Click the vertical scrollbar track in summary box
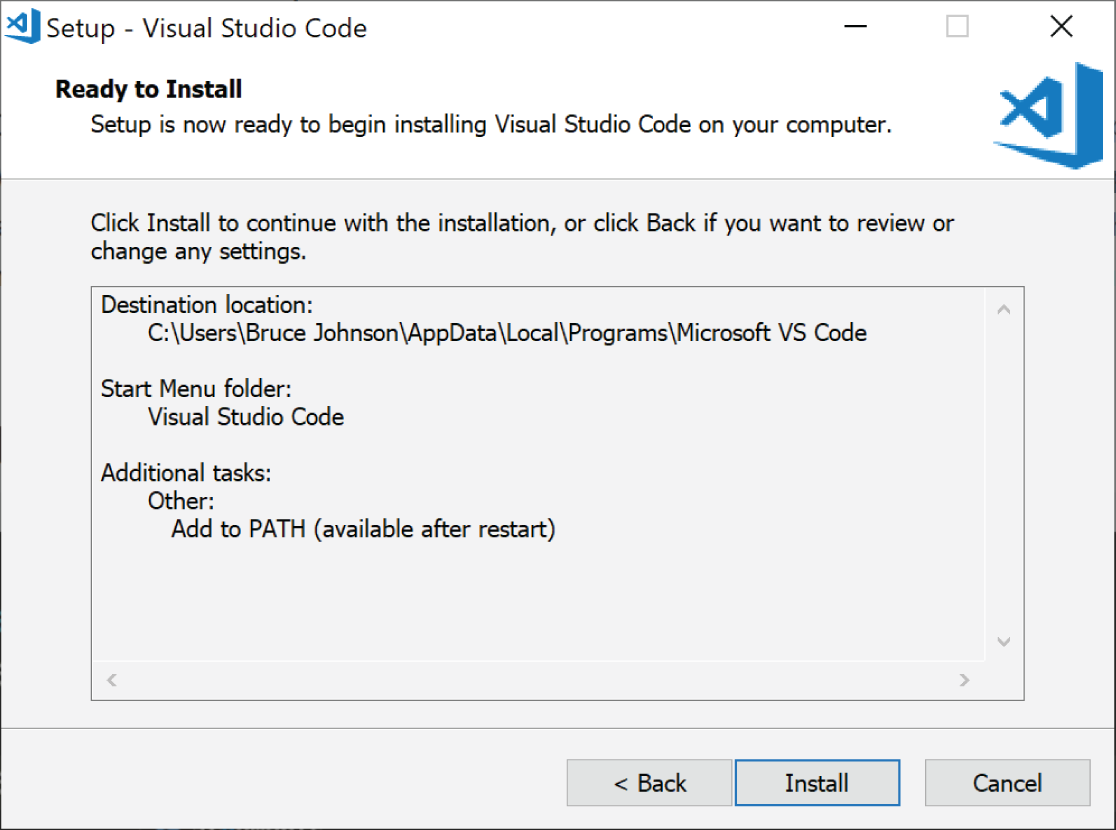The image size is (1116, 830). pyautogui.click(x=1004, y=475)
